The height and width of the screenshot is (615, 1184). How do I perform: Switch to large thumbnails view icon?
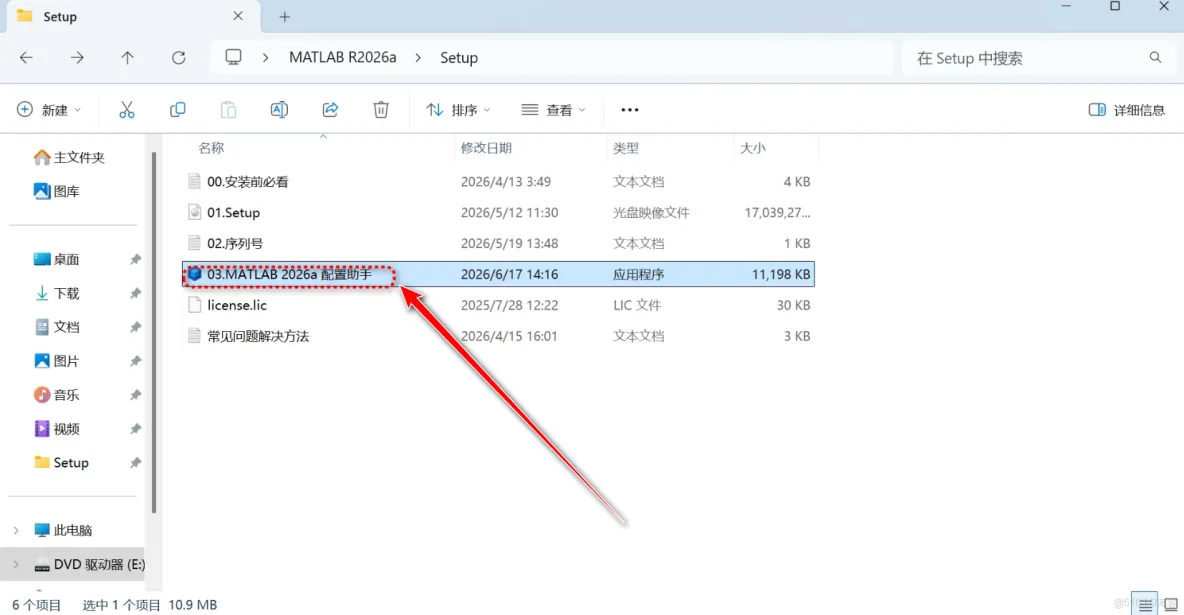tap(1170, 604)
